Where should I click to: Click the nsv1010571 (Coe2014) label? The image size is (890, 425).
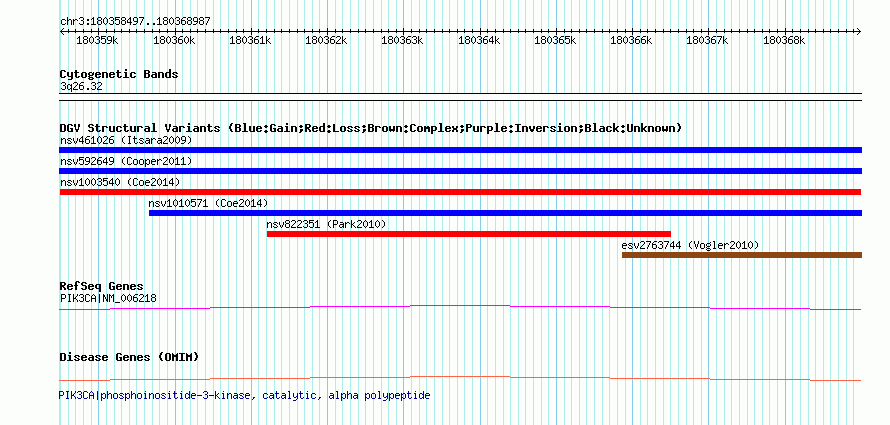208,203
